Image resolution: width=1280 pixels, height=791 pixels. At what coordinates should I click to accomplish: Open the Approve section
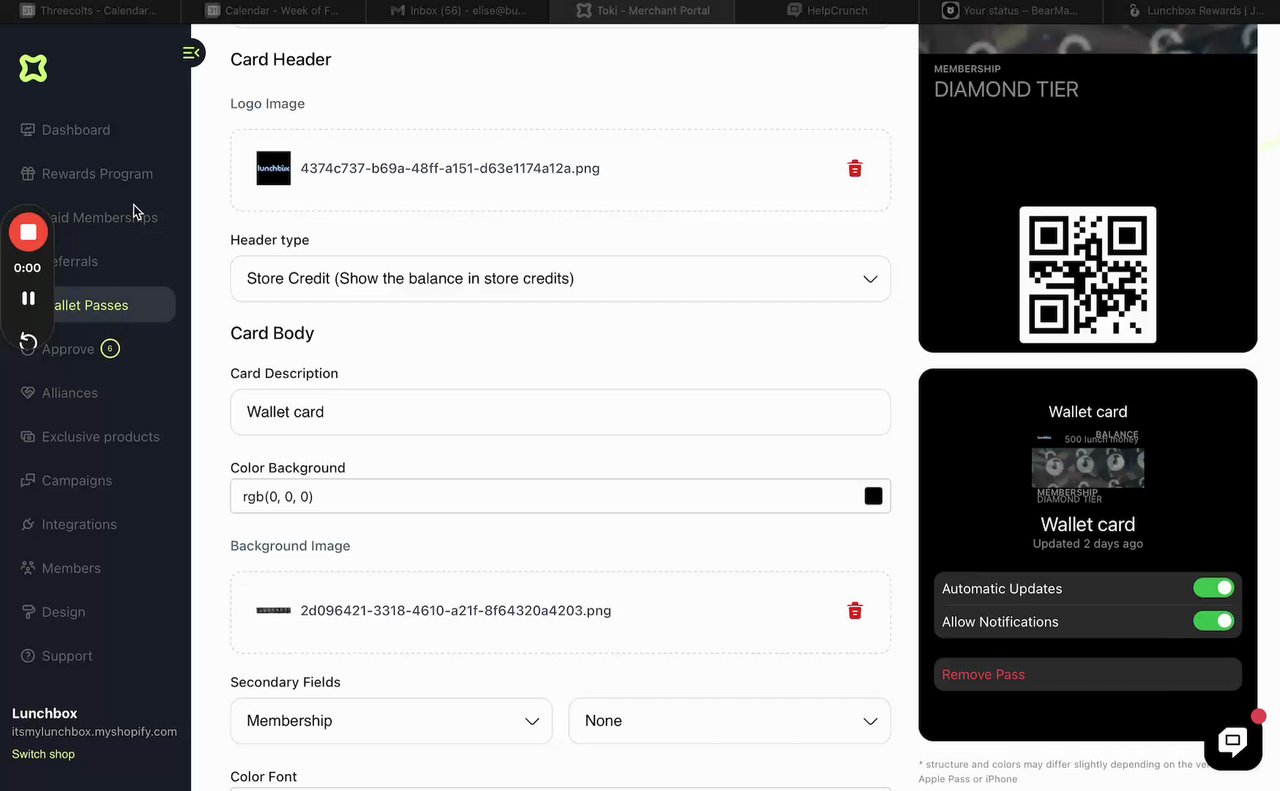(x=68, y=349)
